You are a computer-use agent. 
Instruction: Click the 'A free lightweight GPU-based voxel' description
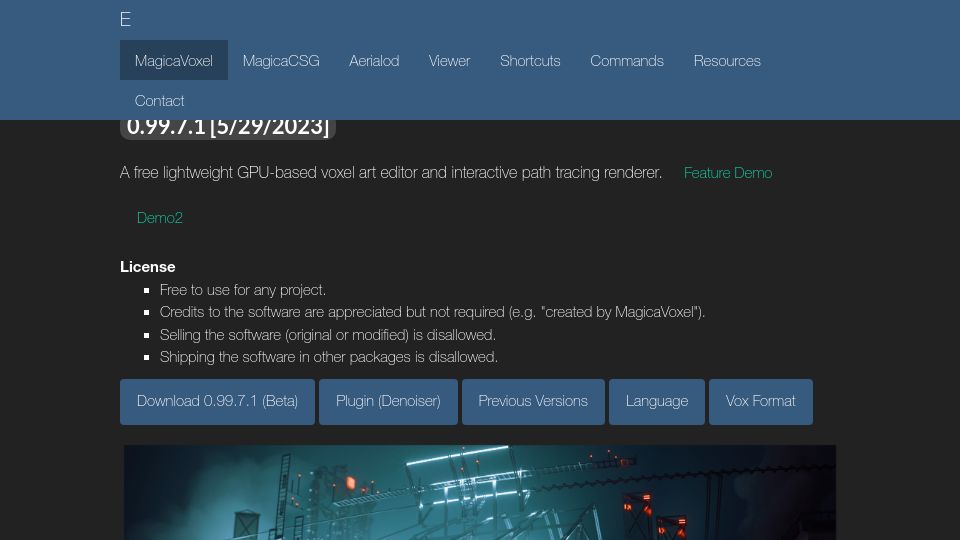(x=391, y=173)
